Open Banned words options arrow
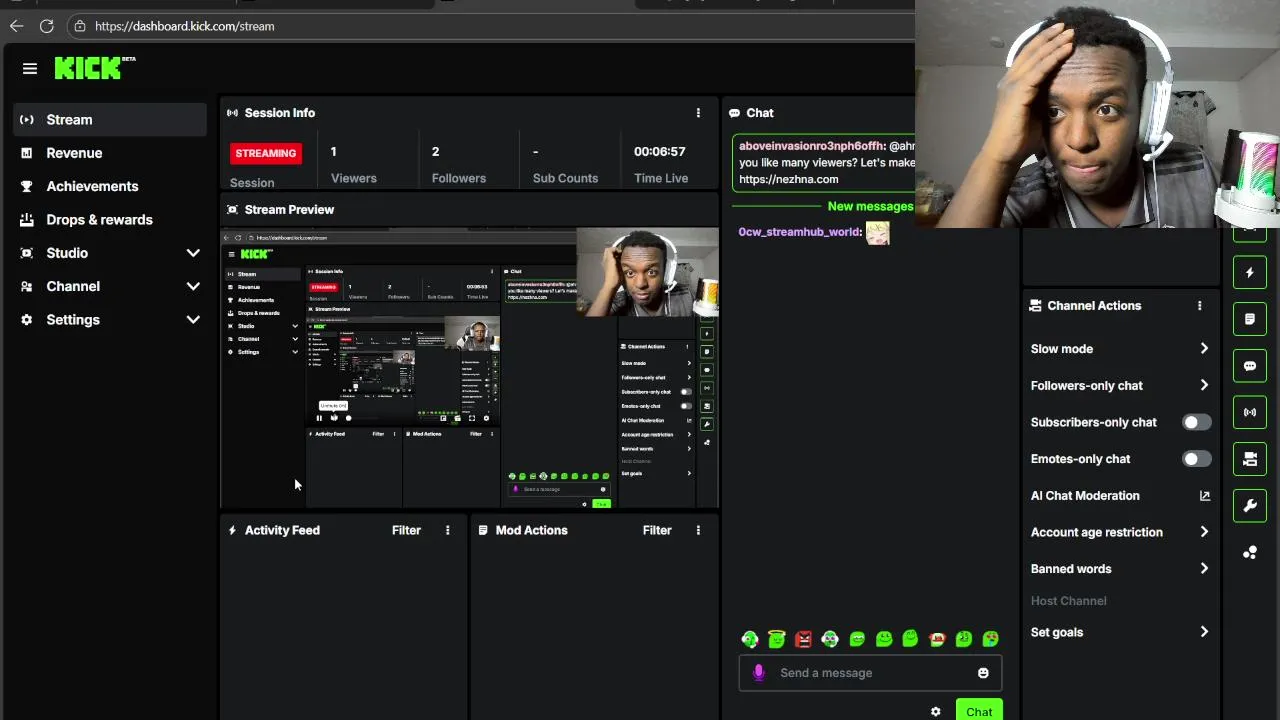Image resolution: width=1280 pixels, height=720 pixels. tap(1204, 569)
